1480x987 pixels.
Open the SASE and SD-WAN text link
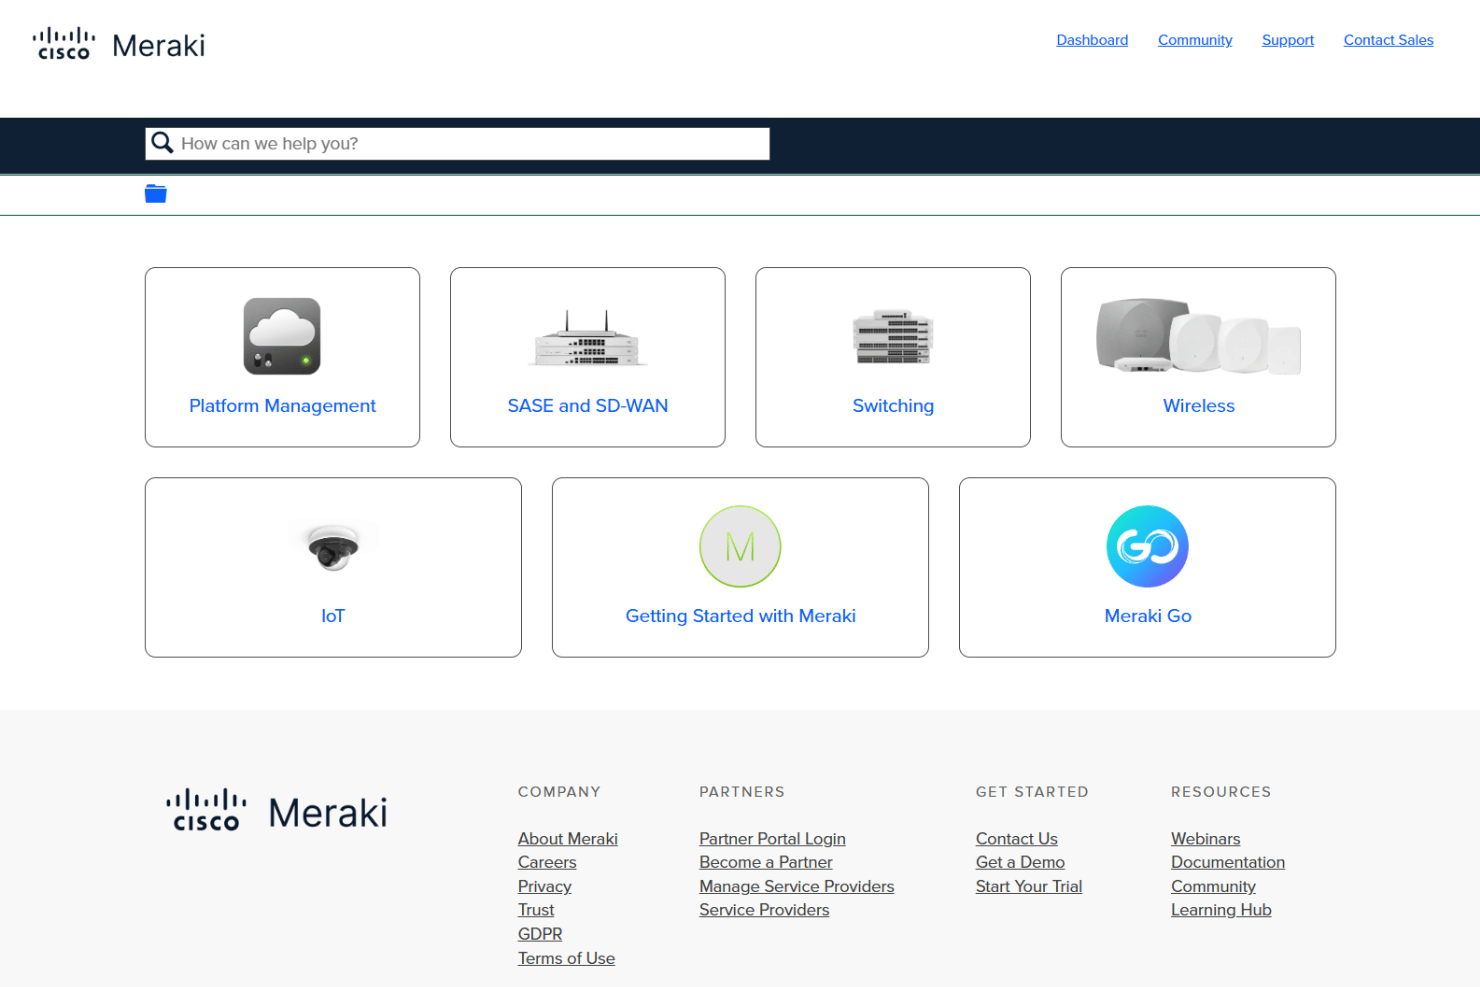[x=588, y=406]
